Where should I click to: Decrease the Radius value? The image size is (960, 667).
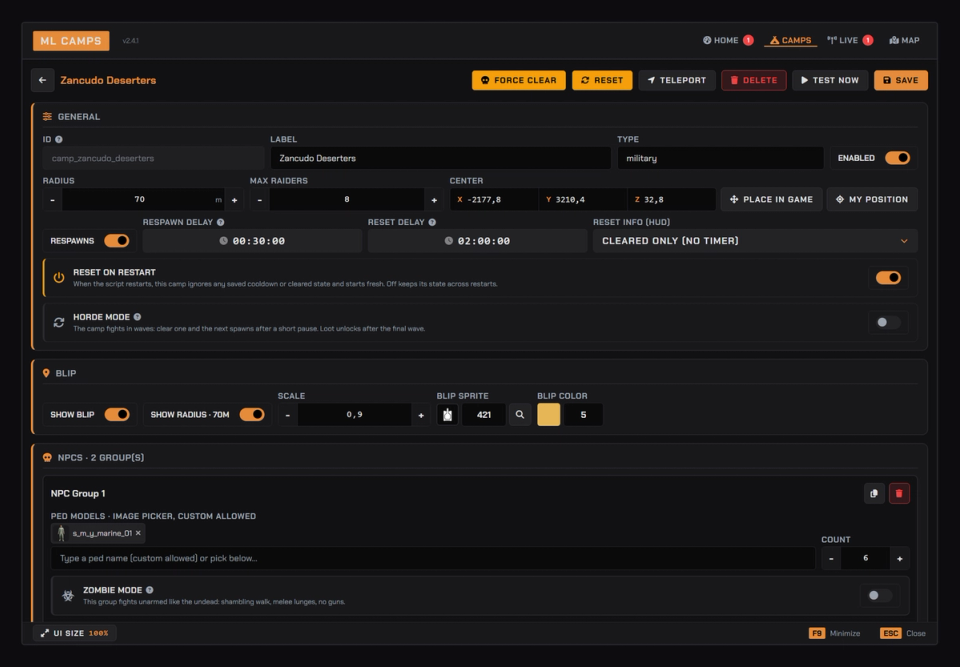pyautogui.click(x=53, y=200)
